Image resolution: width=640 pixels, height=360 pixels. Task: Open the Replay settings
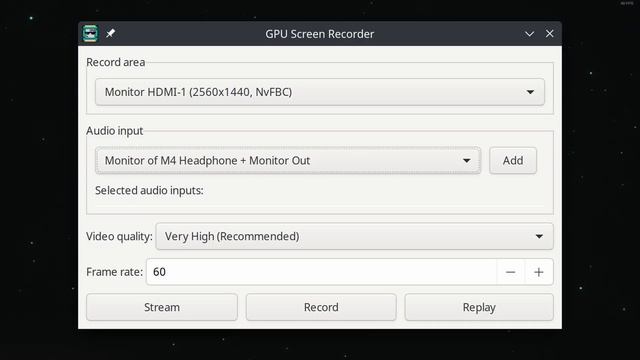pyautogui.click(x=479, y=307)
